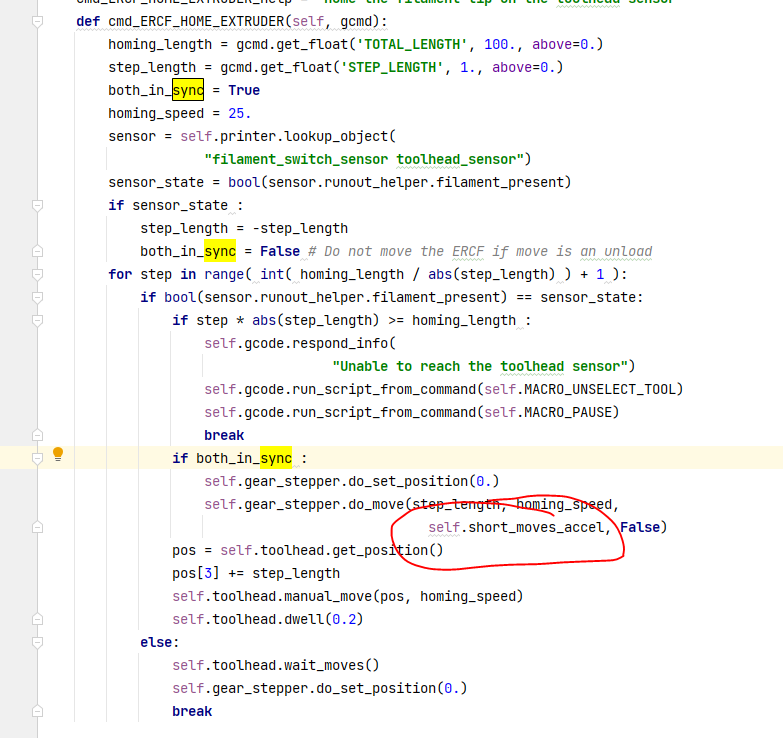Click 'respond_info(' method call

344,343
